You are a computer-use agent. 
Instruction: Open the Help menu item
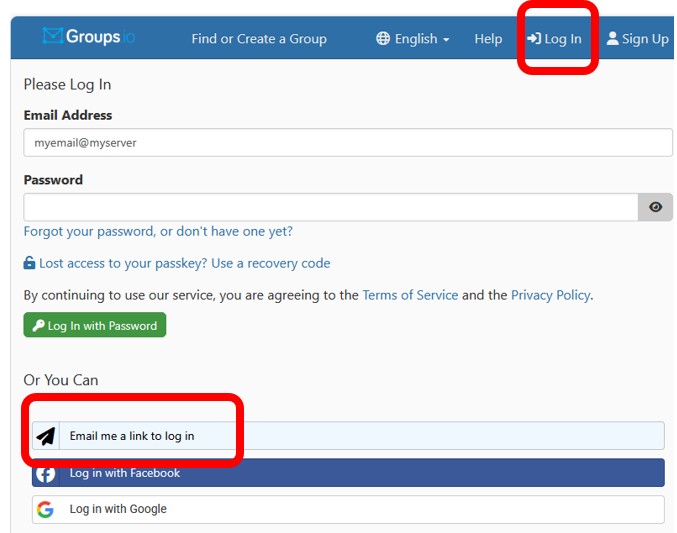tap(488, 39)
